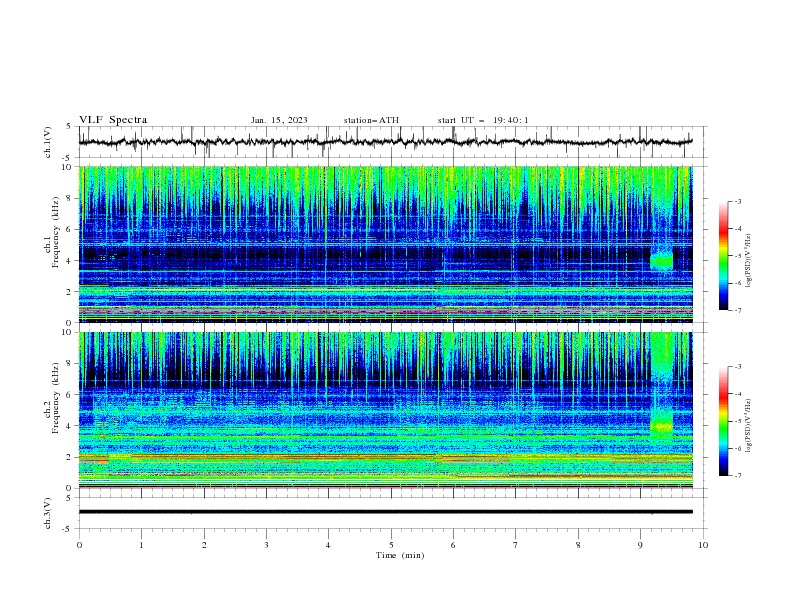Click the log(PSD) label beside ch.1 colorbar

pyautogui.click(x=748, y=260)
